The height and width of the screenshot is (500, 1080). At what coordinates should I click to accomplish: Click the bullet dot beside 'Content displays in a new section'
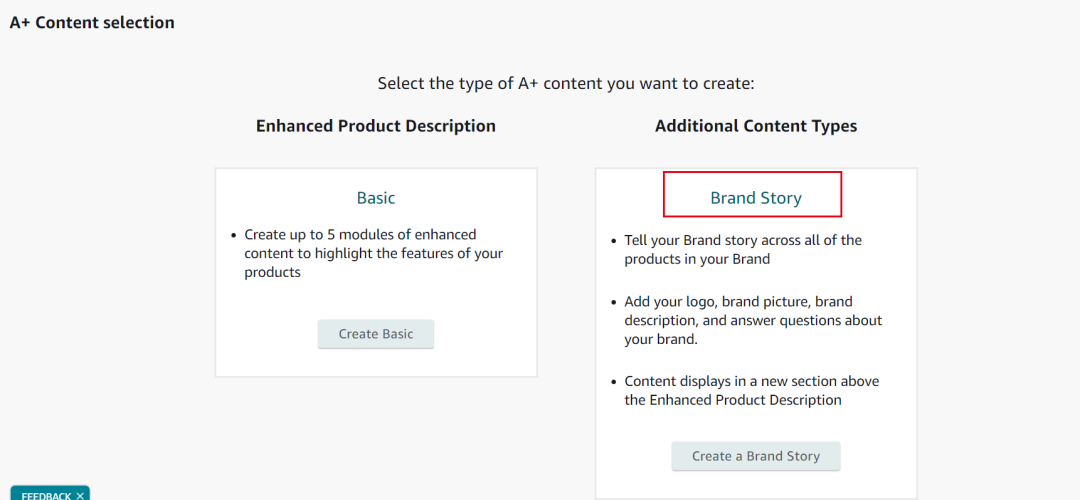[614, 382]
